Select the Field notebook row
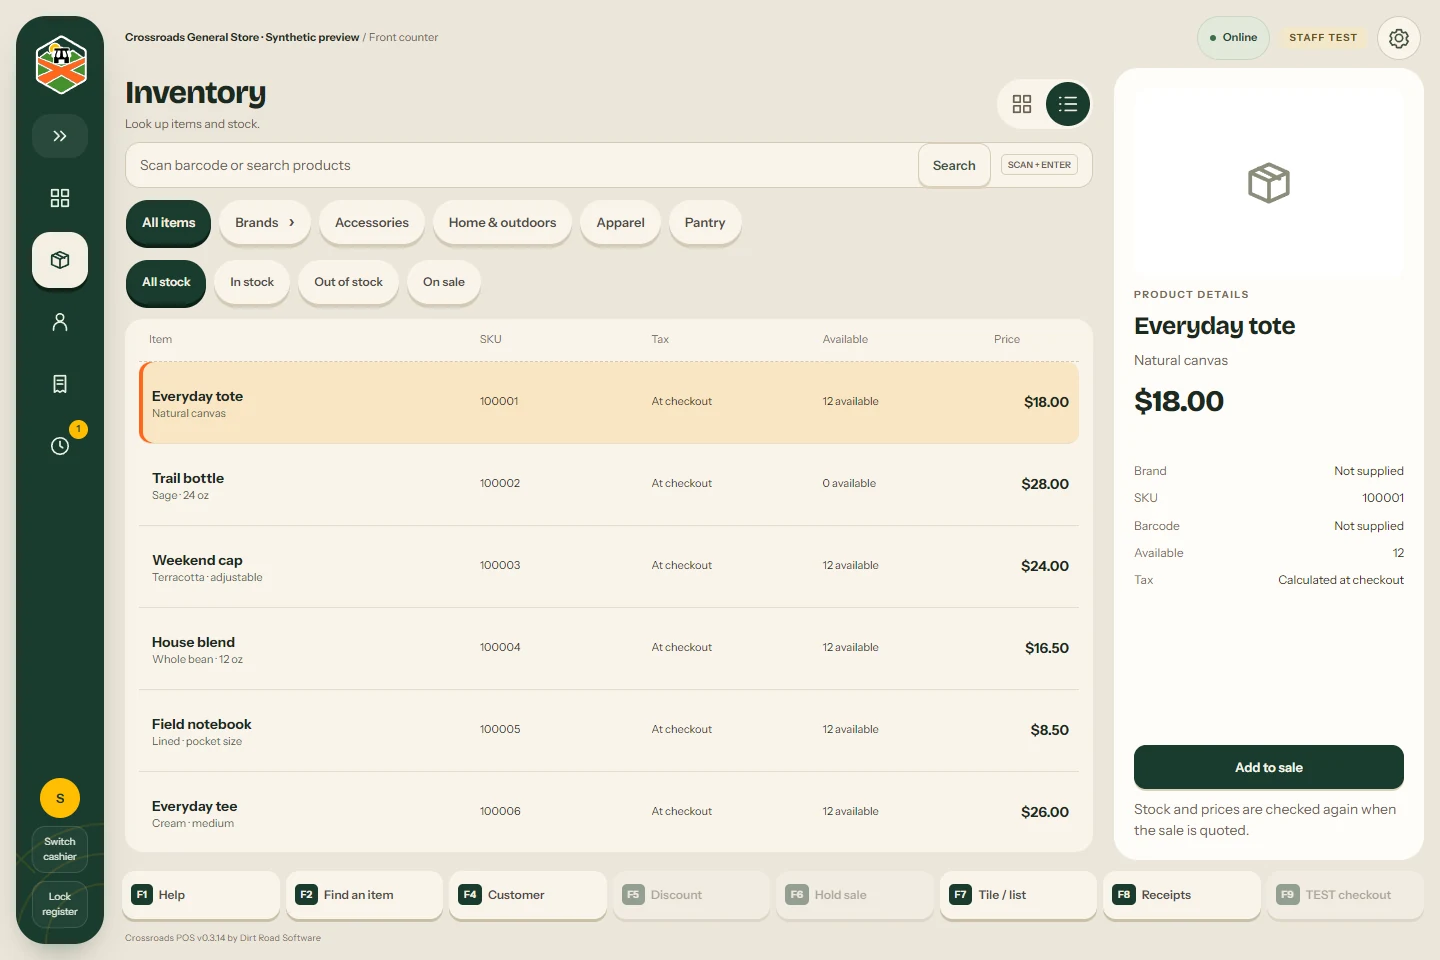This screenshot has height=960, width=1440. point(609,731)
